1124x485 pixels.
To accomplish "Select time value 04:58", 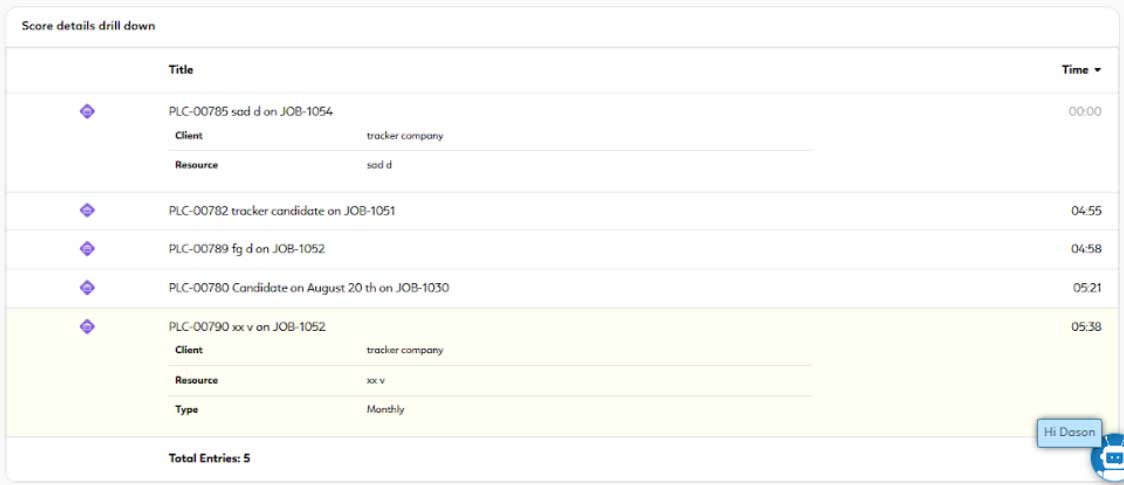I will (x=1087, y=249).
